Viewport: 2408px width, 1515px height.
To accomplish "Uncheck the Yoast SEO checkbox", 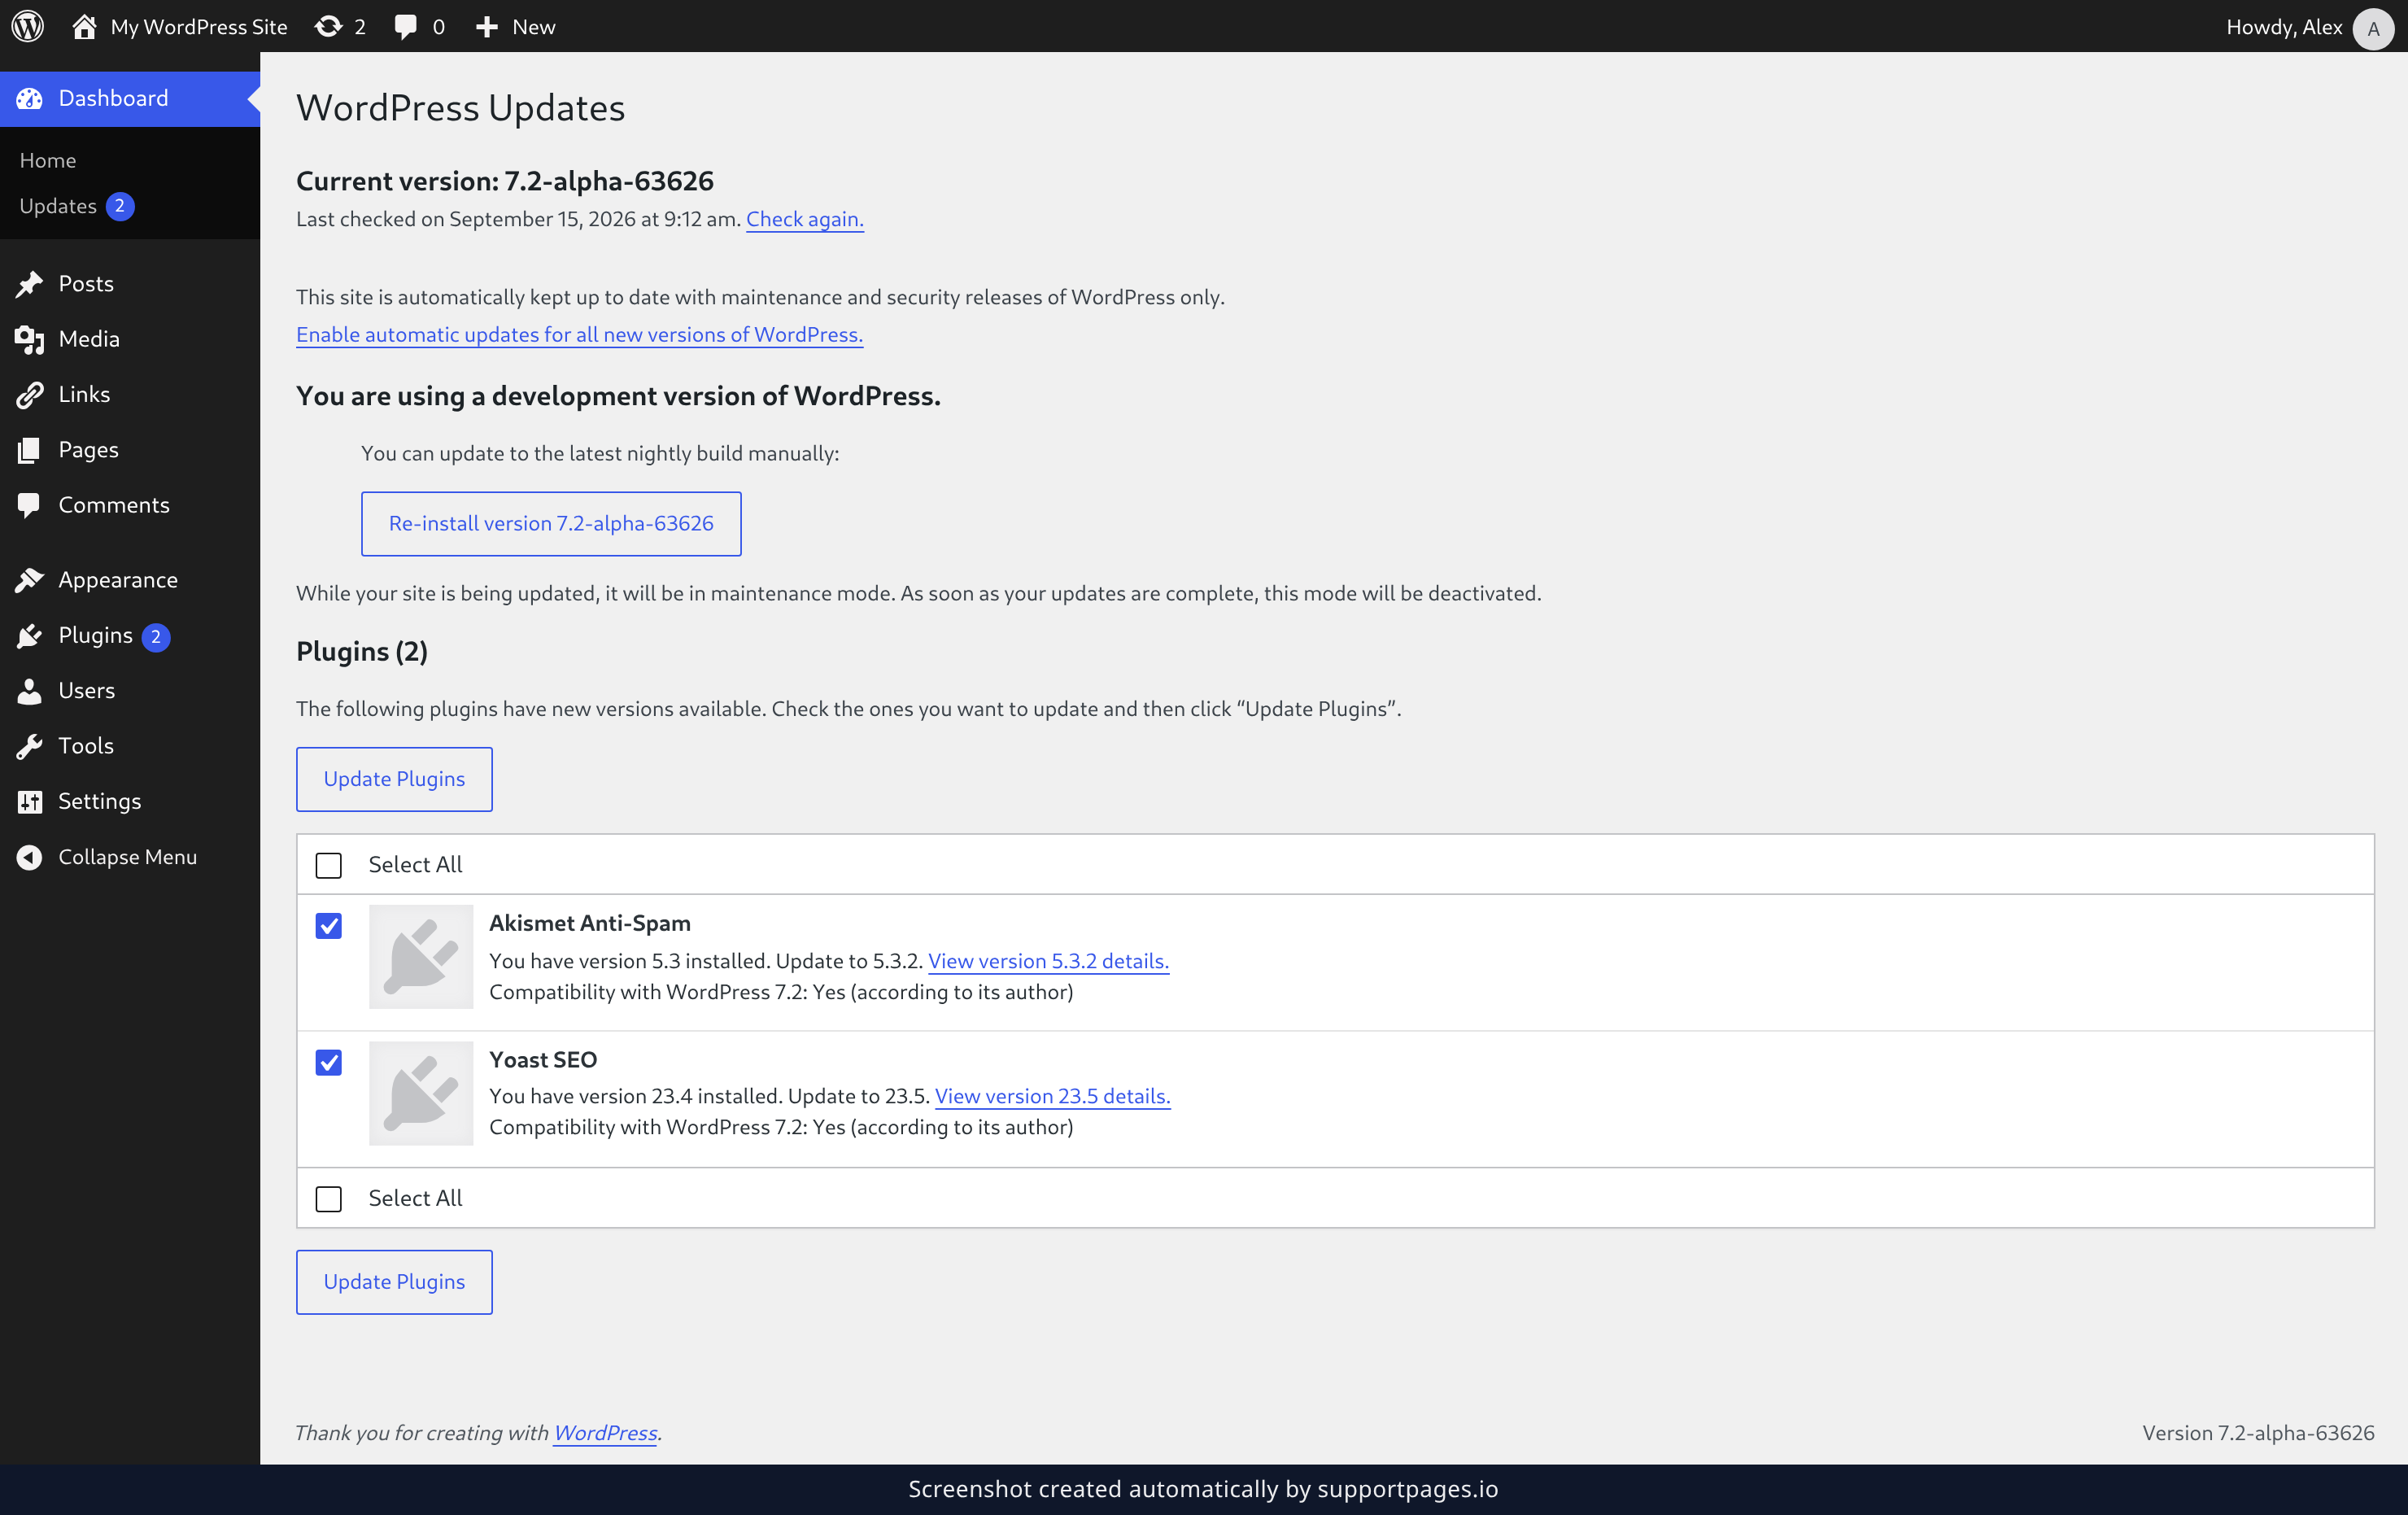I will (328, 1062).
